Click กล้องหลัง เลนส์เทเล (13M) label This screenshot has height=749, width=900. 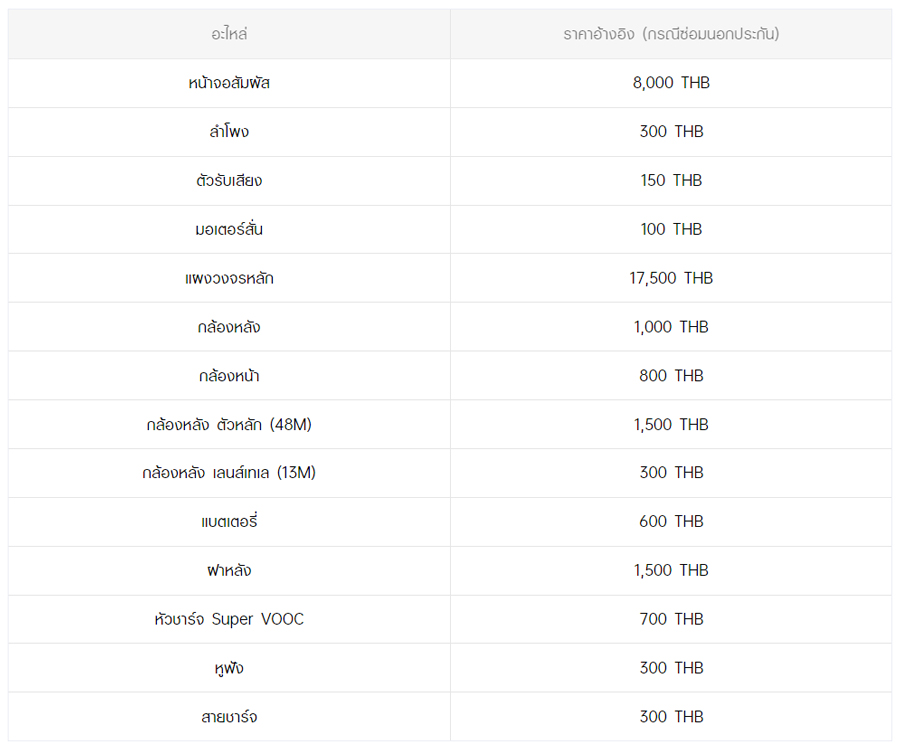pos(229,473)
